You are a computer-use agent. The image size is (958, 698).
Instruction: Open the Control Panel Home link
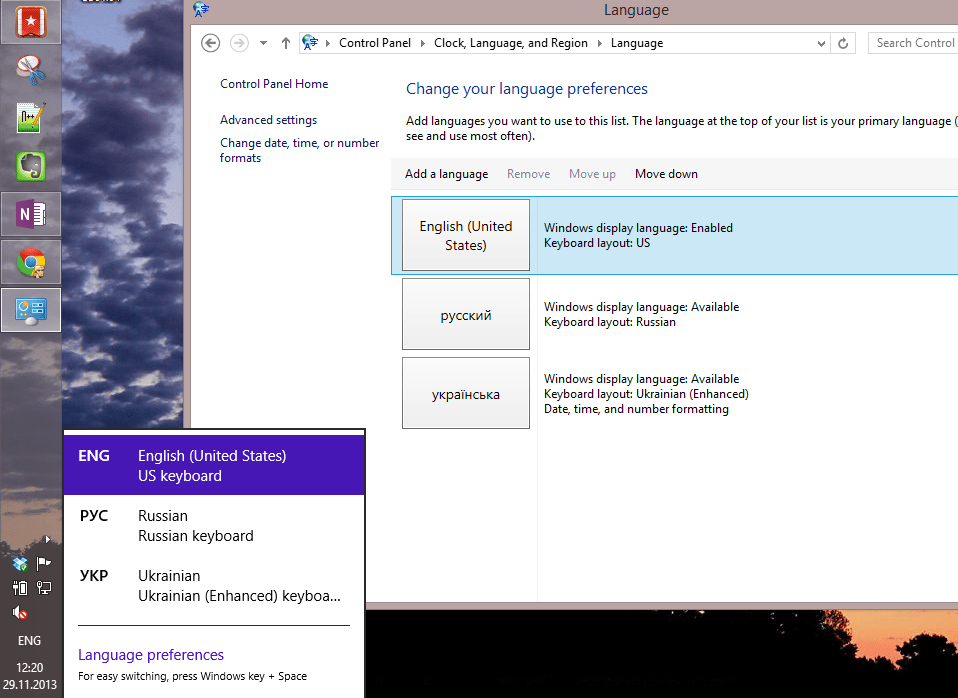274,84
